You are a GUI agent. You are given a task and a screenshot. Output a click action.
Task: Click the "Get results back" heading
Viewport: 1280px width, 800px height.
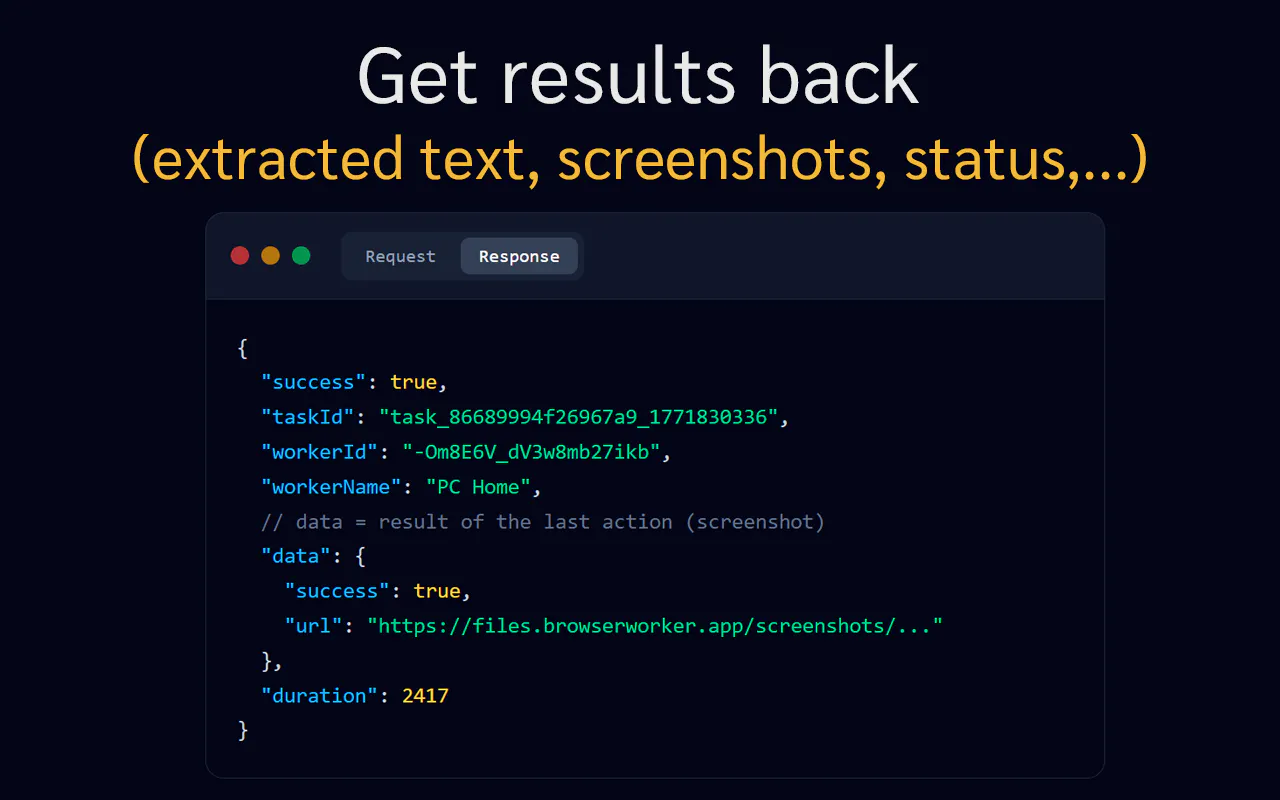tap(638, 77)
